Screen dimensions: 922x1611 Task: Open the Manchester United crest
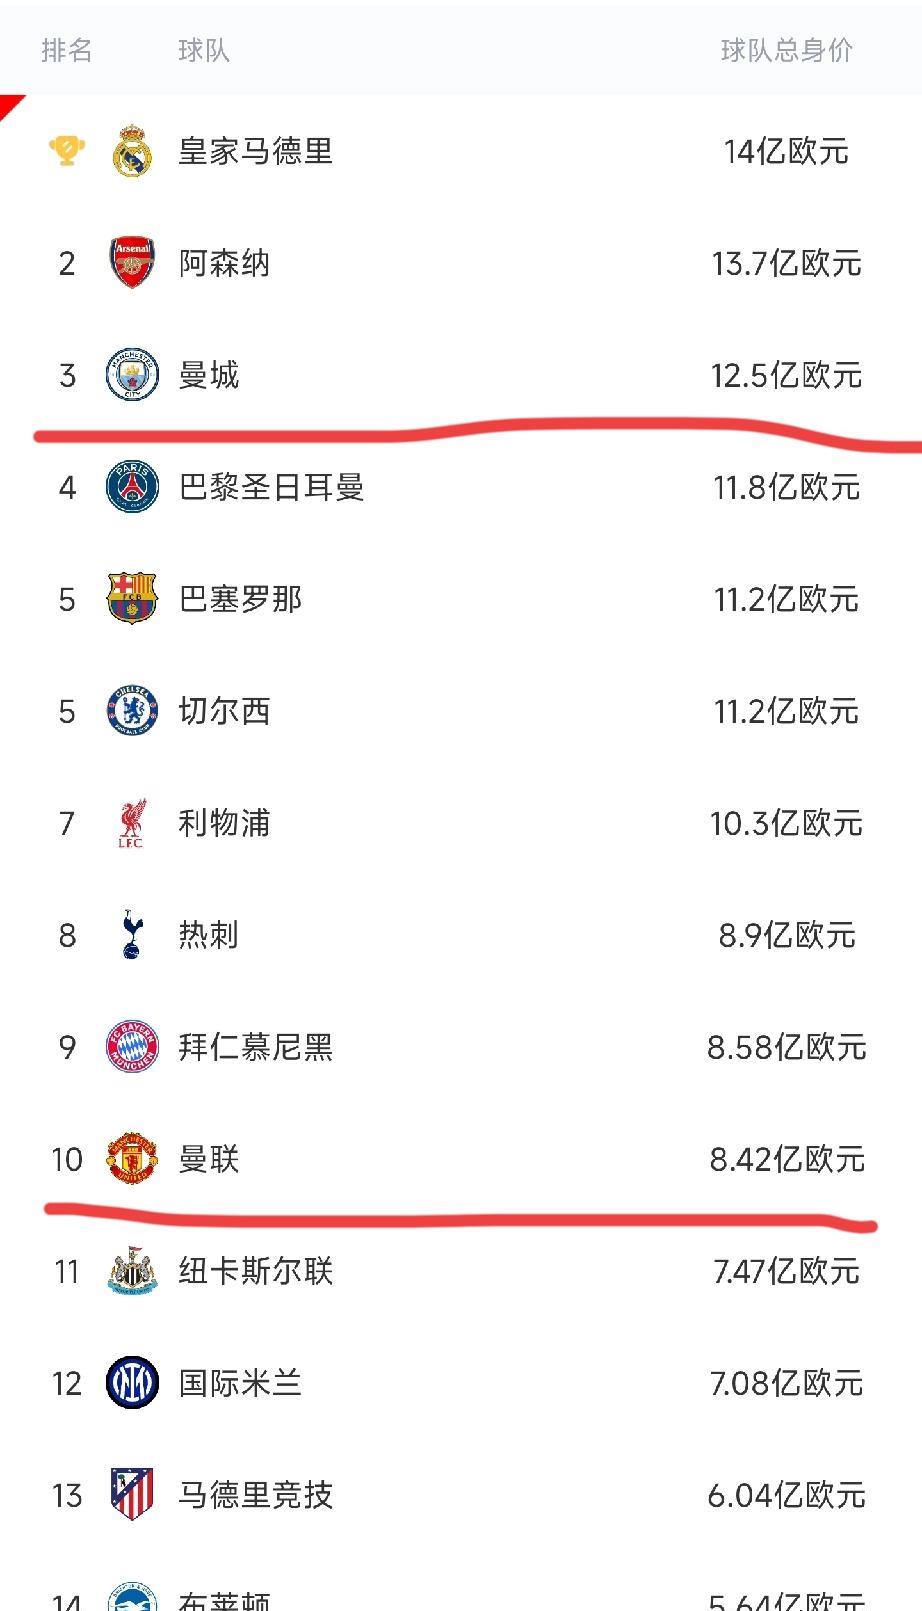tap(132, 1159)
